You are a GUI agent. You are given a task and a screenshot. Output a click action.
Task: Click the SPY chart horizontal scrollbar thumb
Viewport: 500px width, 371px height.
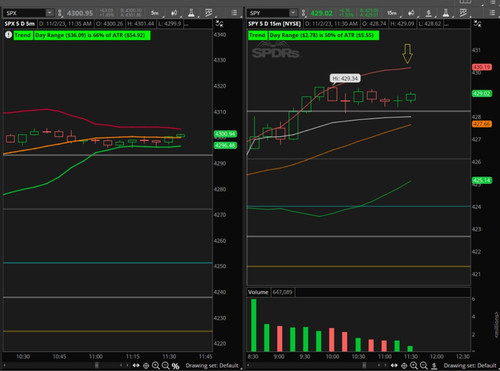pos(364,365)
